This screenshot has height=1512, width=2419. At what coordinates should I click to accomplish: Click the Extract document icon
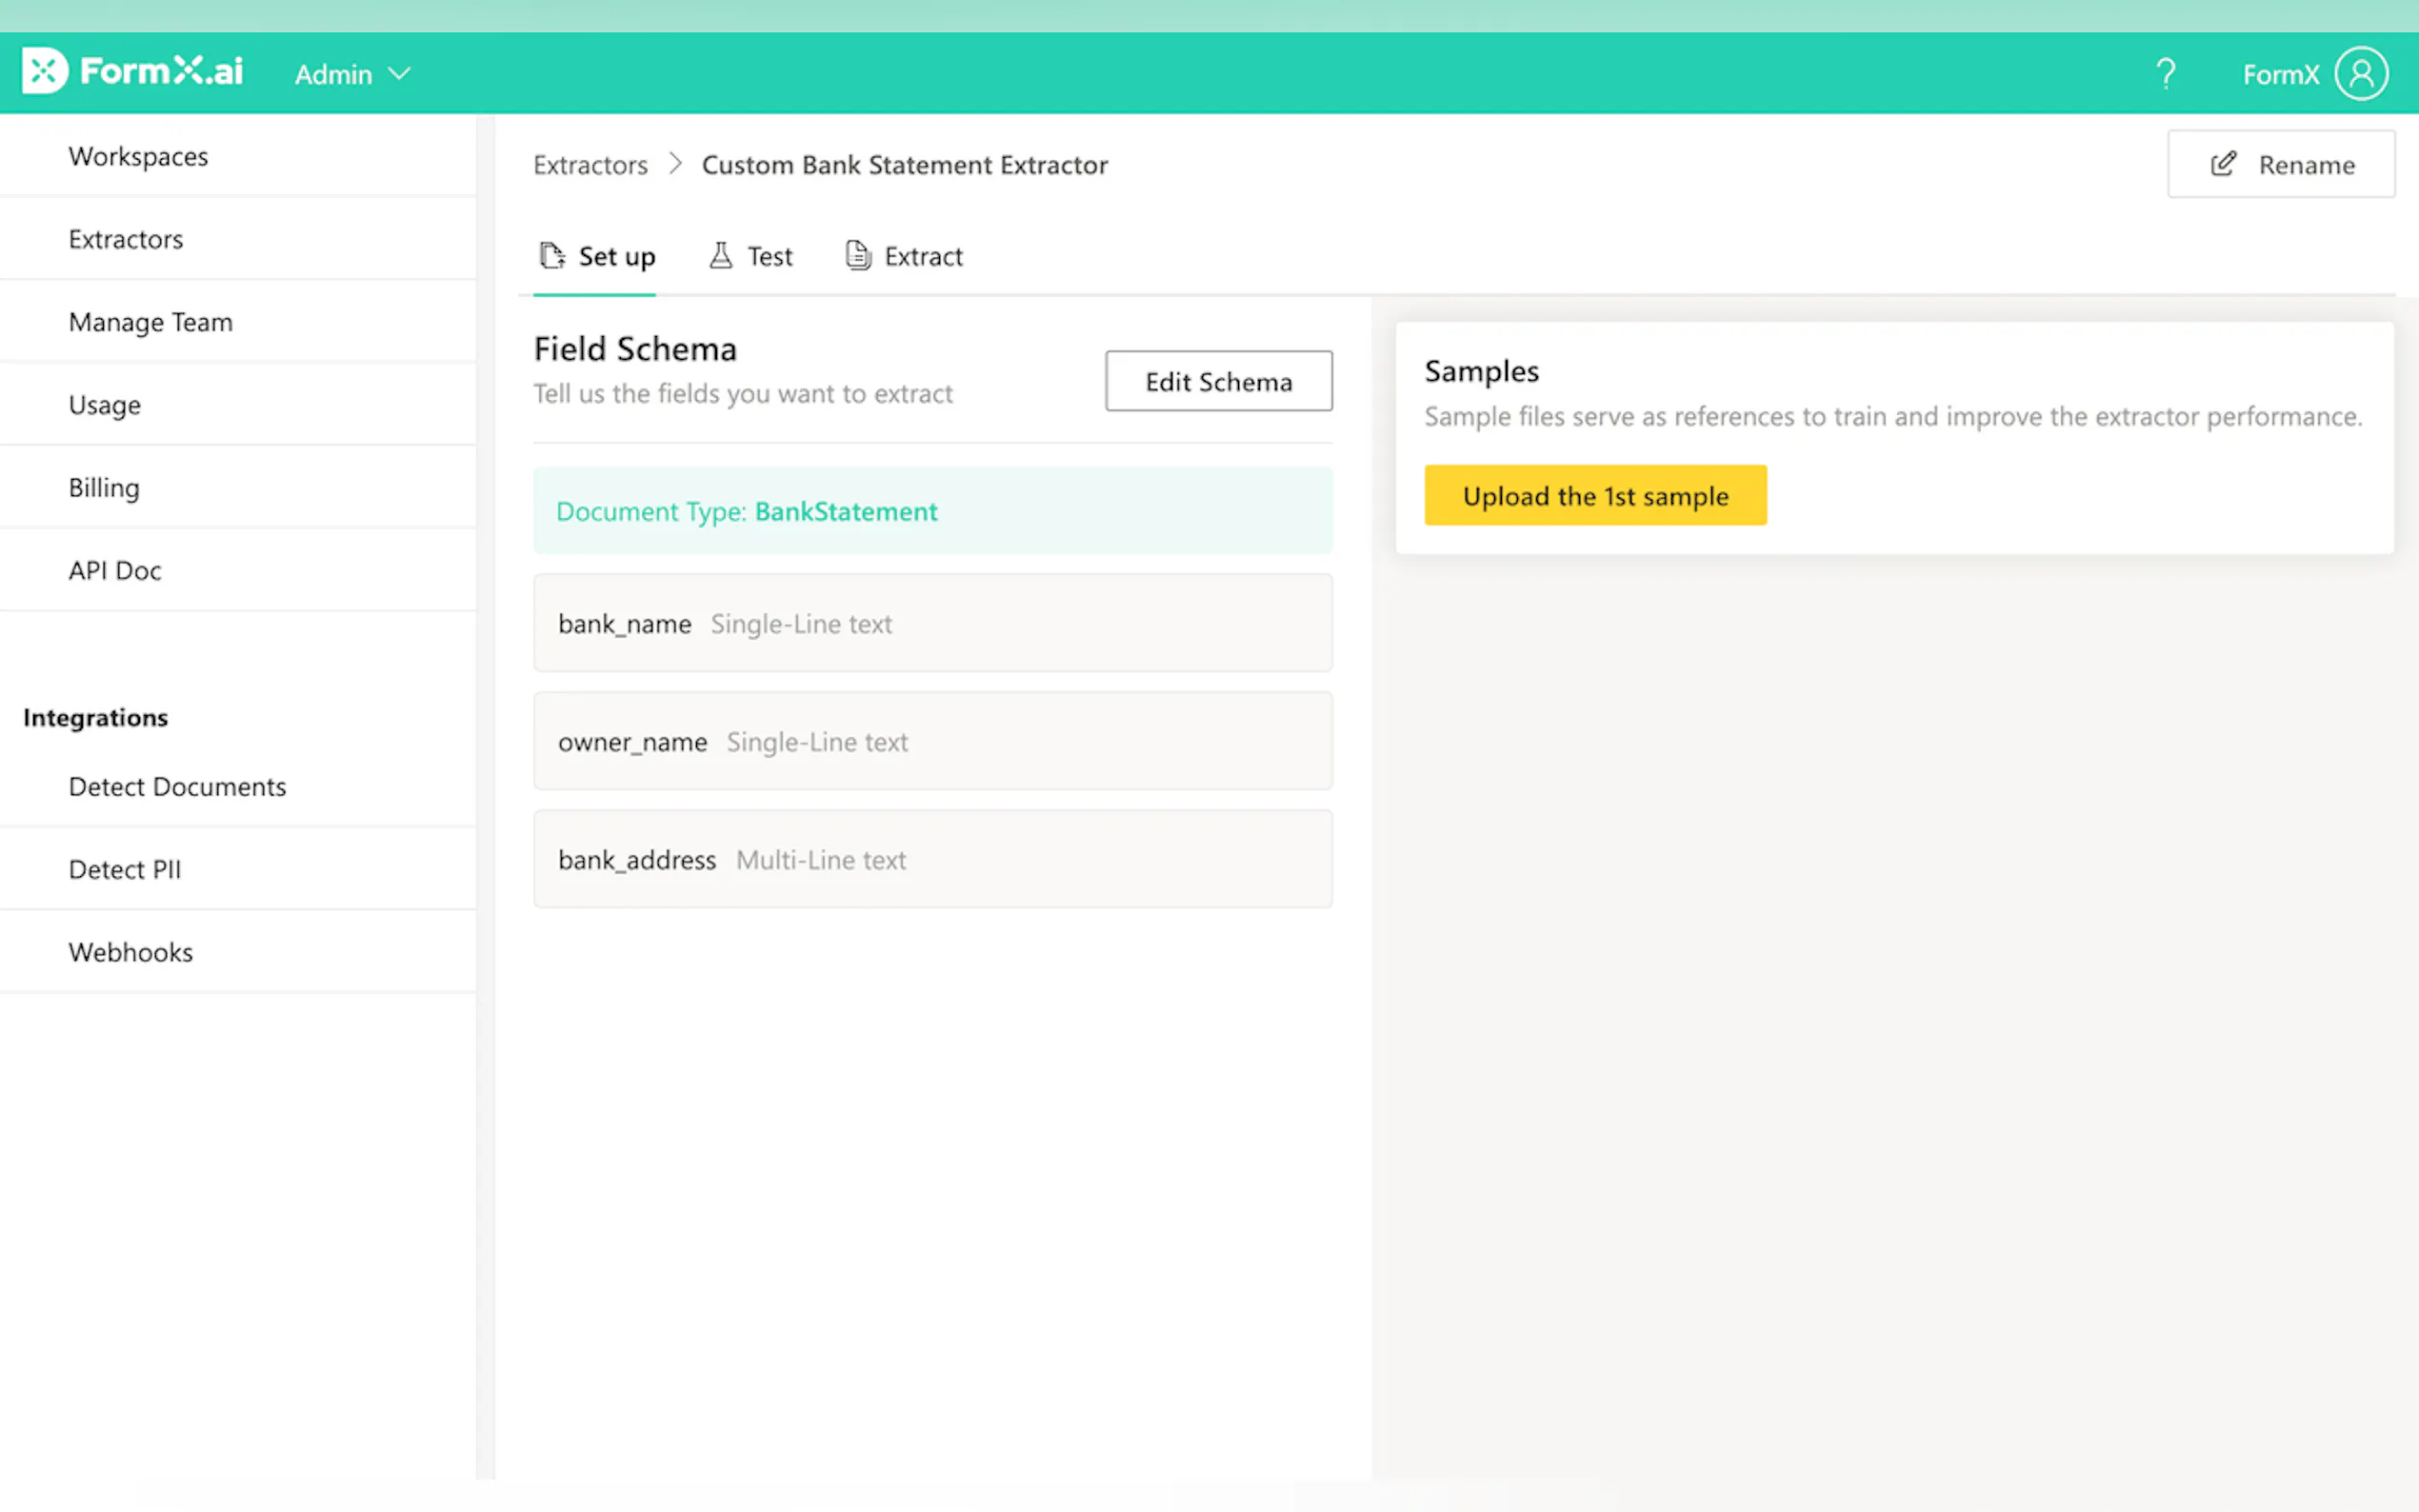[857, 256]
